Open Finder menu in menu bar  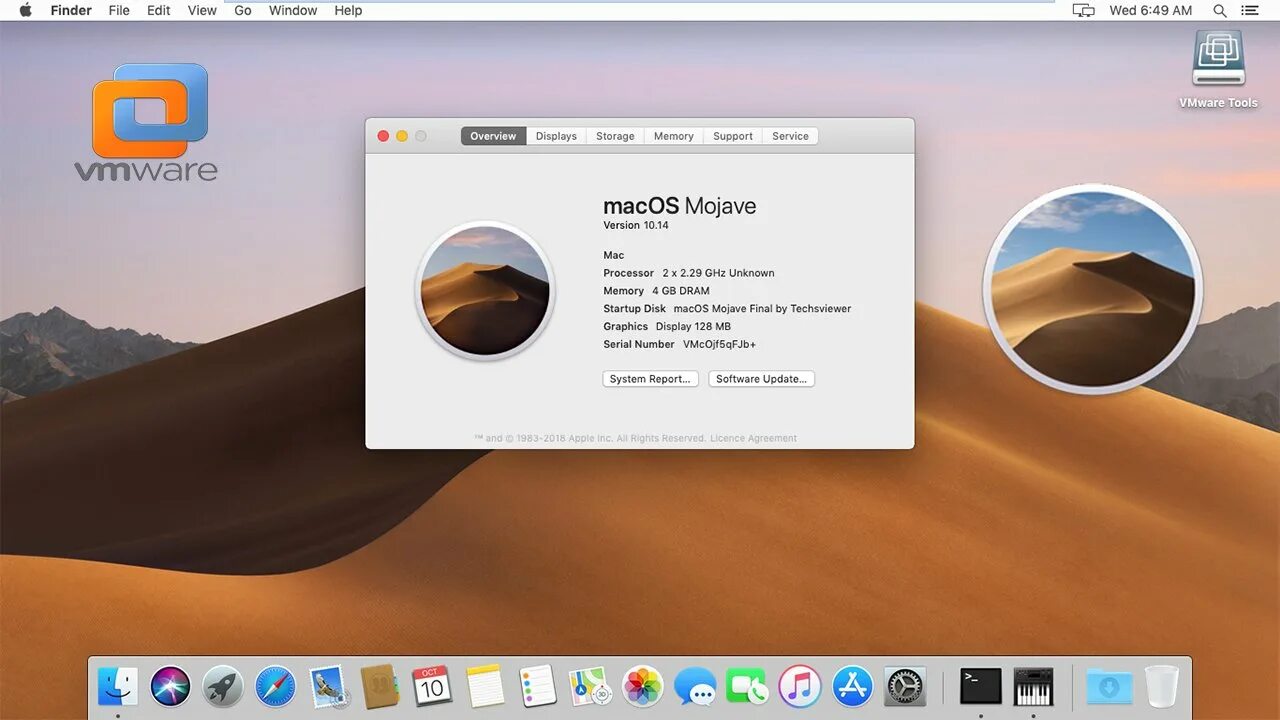(x=71, y=10)
